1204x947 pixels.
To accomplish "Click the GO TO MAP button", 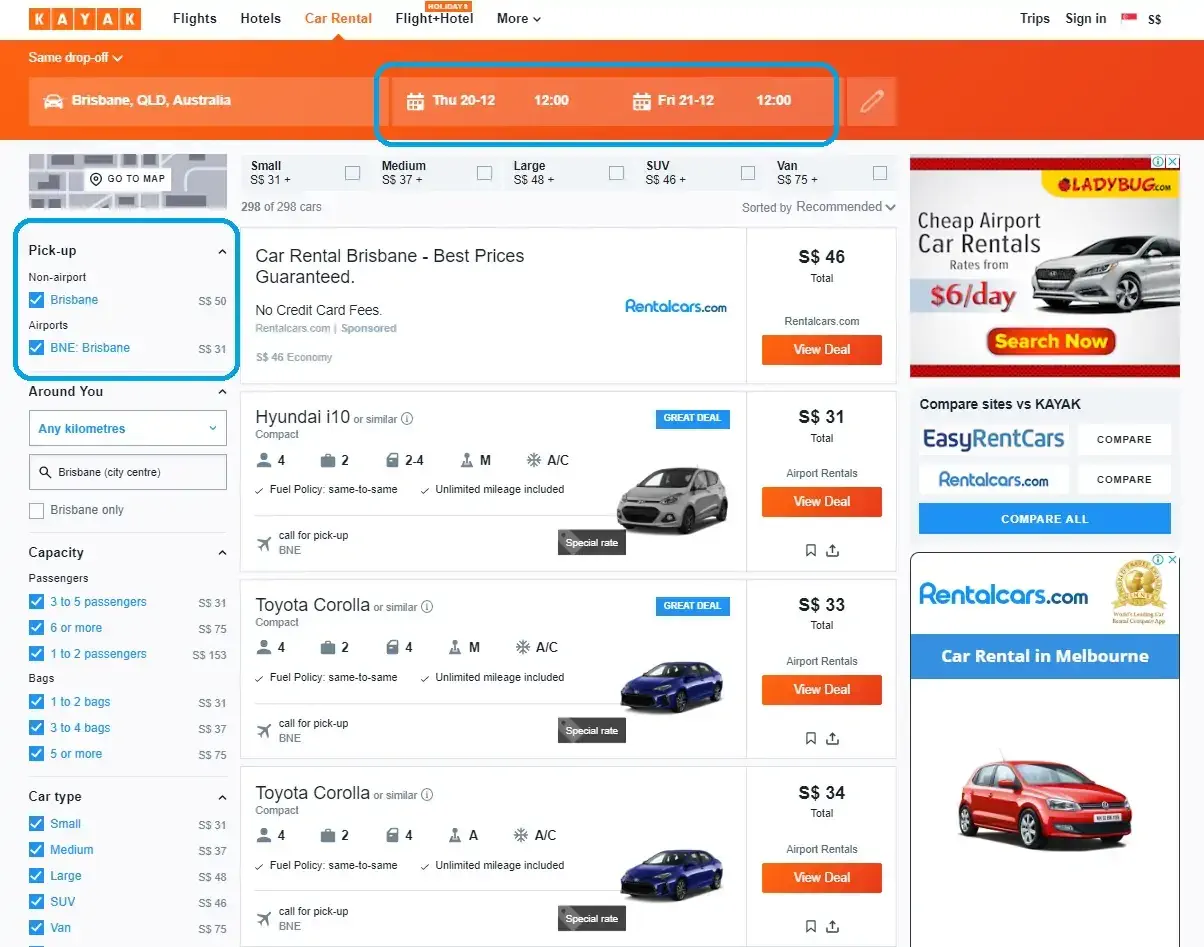I will point(128,179).
